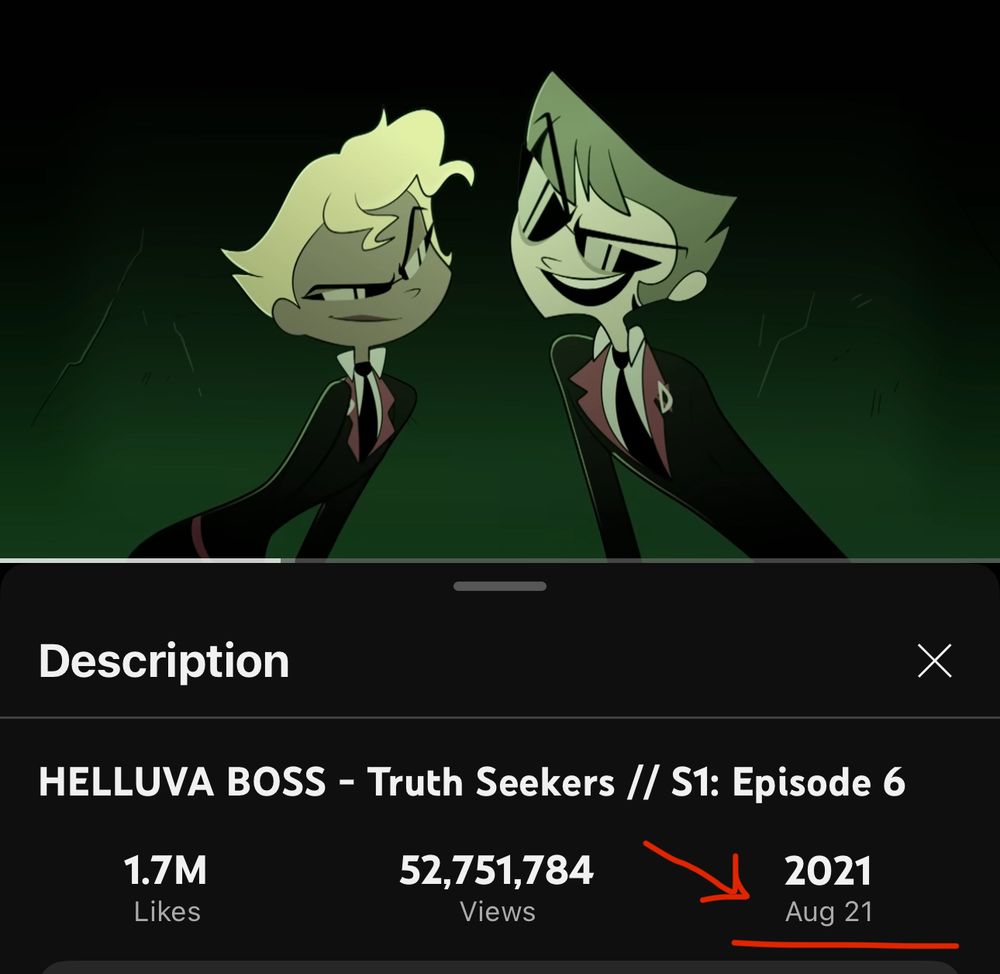Tap the video frame to show controls
Viewport: 1000px width, 974px height.
pyautogui.click(x=500, y=279)
